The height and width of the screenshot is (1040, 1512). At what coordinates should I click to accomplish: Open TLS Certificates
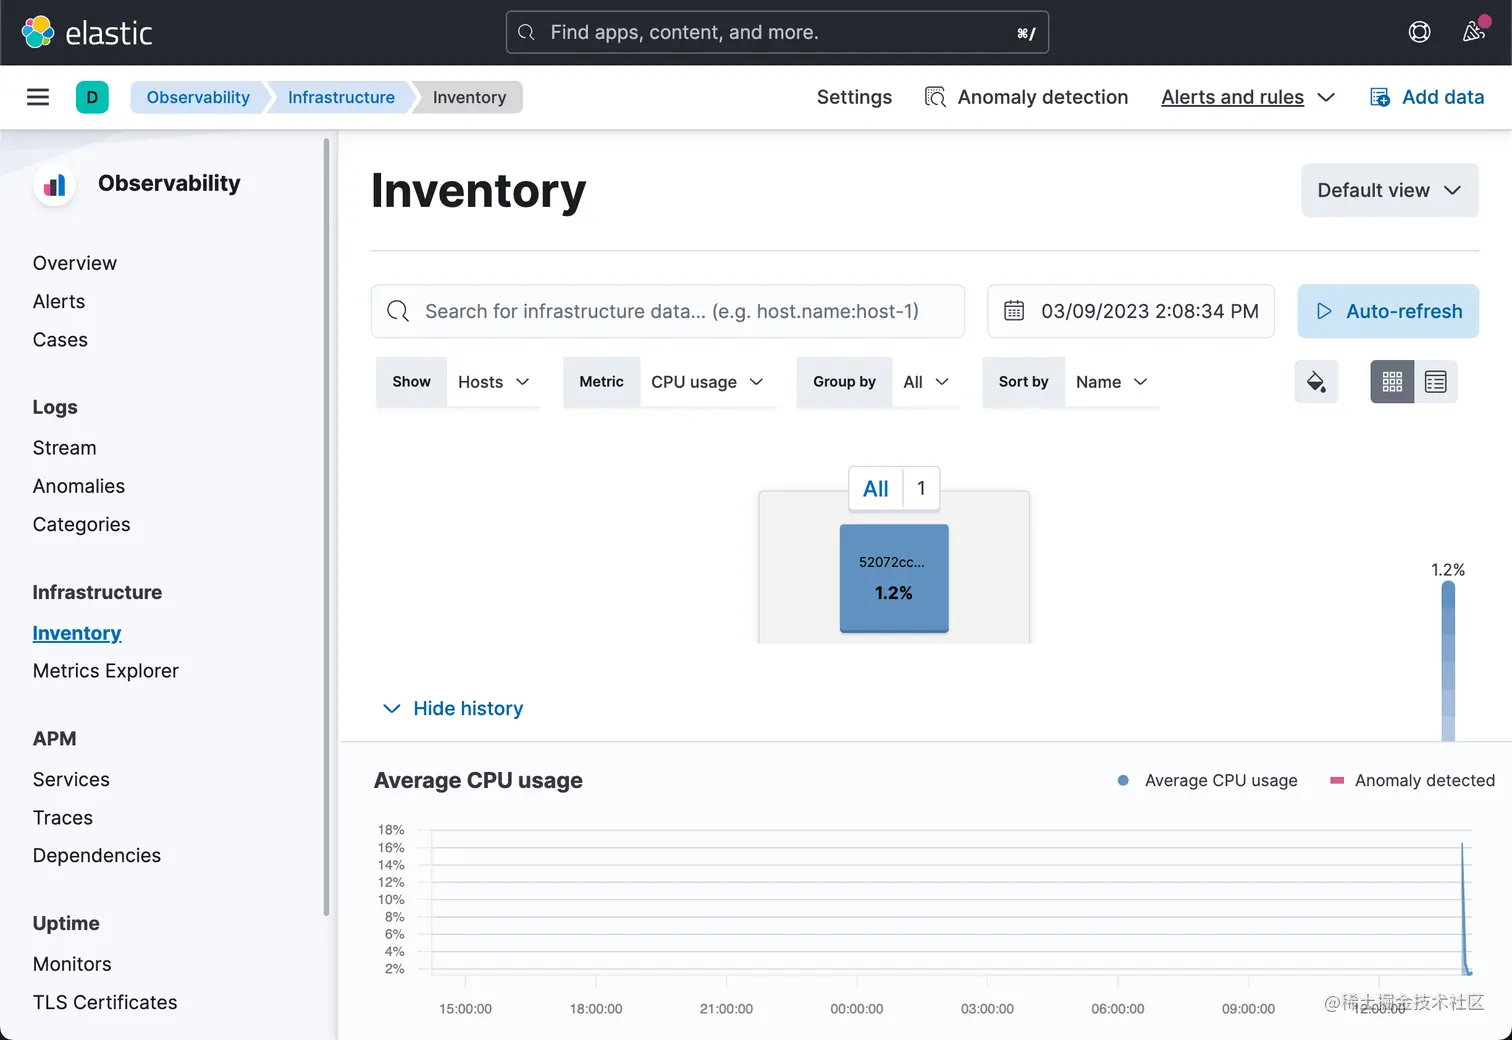point(105,1002)
